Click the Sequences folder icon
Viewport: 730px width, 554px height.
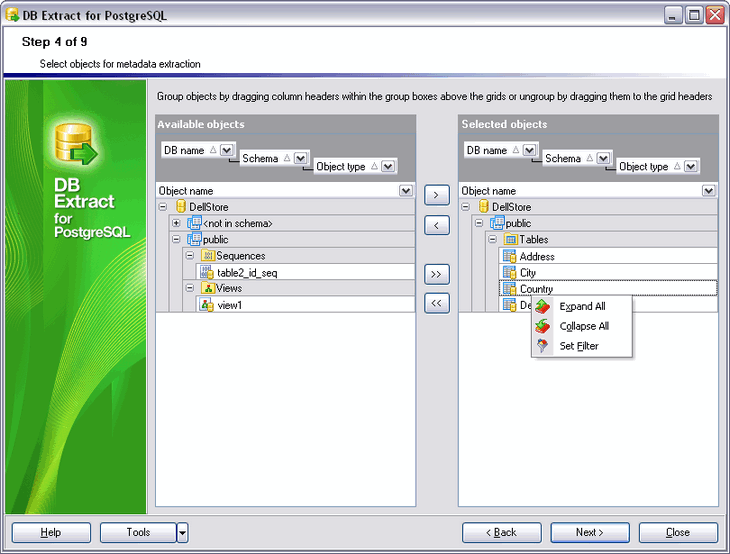(x=209, y=256)
